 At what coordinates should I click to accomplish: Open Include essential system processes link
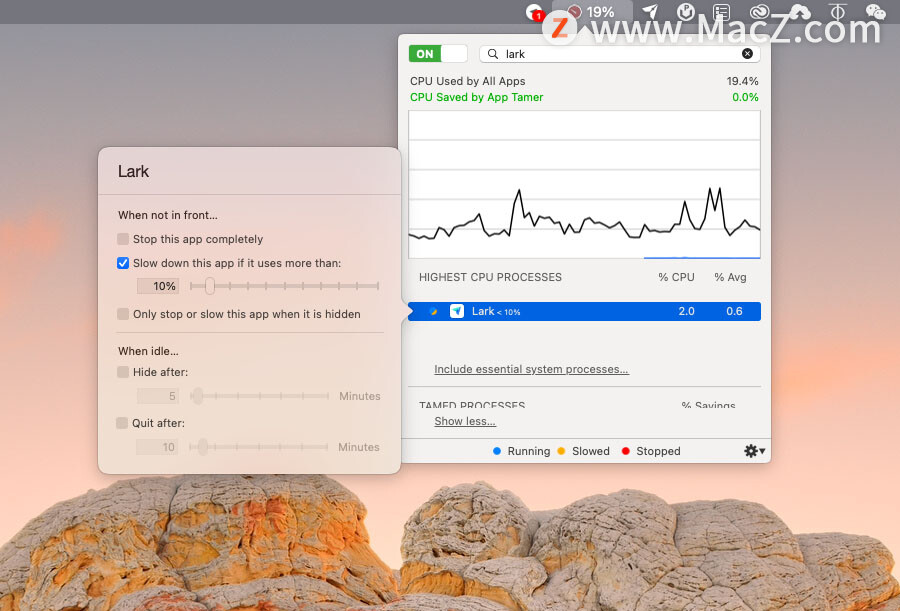[x=532, y=369]
